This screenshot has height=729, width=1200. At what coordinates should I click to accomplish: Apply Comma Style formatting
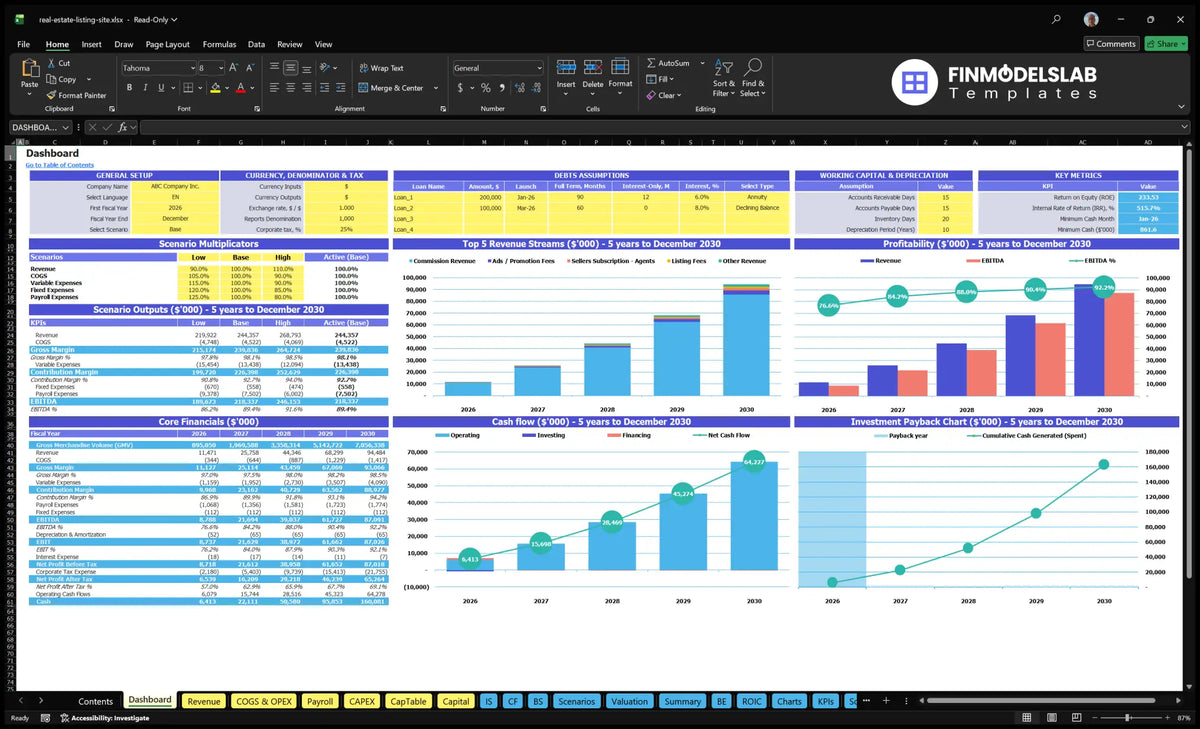coord(500,88)
